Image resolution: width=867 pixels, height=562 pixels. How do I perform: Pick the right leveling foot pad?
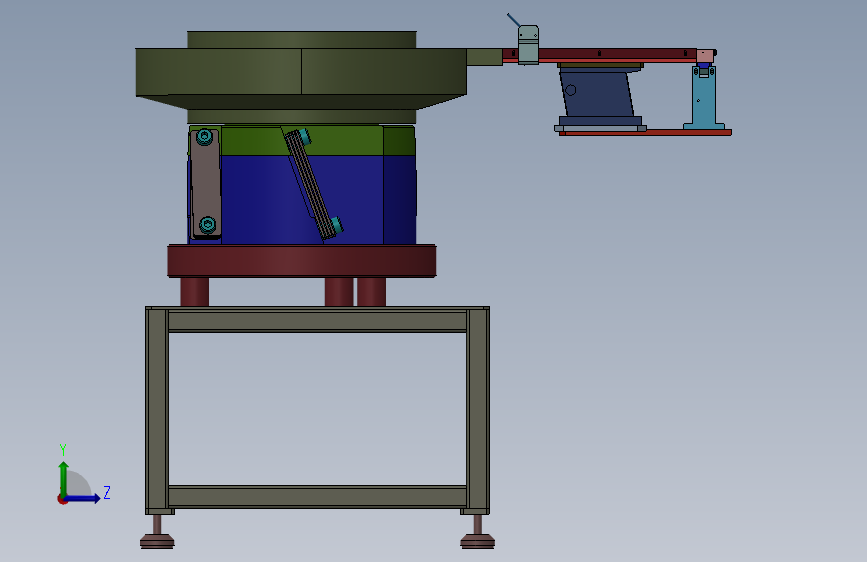point(478,540)
